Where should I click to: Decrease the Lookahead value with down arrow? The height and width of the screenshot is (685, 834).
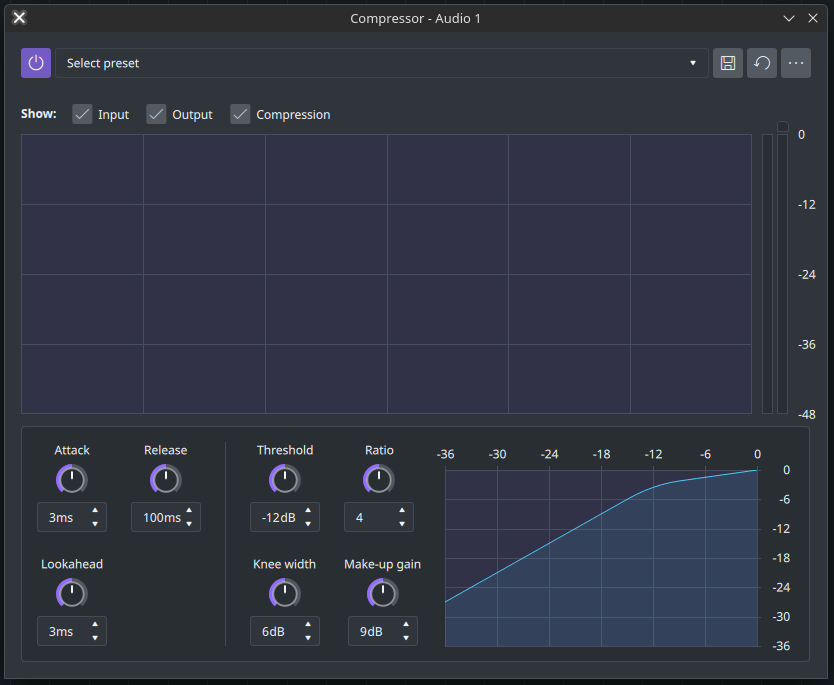pos(95,638)
